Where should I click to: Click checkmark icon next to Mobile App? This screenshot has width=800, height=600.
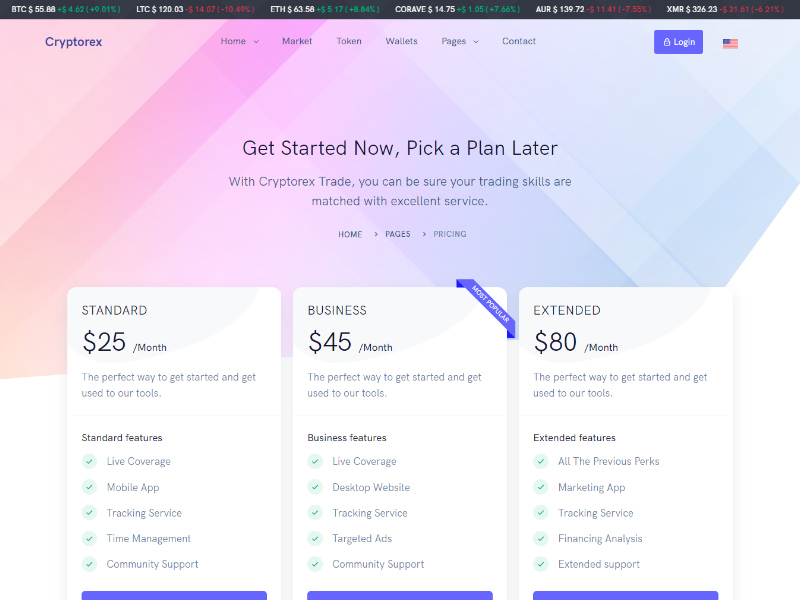coord(89,487)
